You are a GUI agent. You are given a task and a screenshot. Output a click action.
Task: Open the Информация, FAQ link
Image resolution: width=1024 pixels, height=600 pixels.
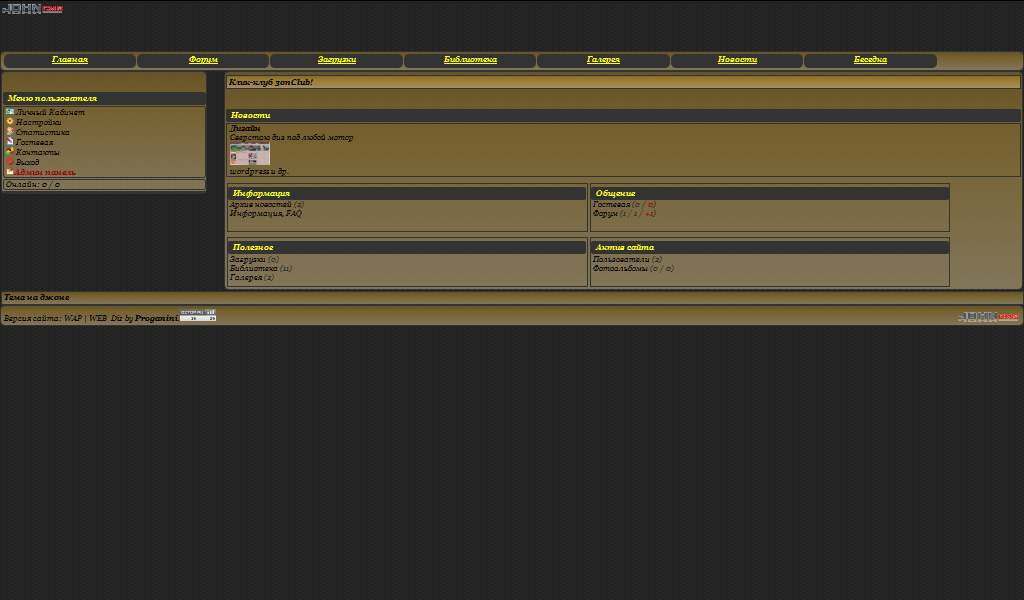click(265, 213)
